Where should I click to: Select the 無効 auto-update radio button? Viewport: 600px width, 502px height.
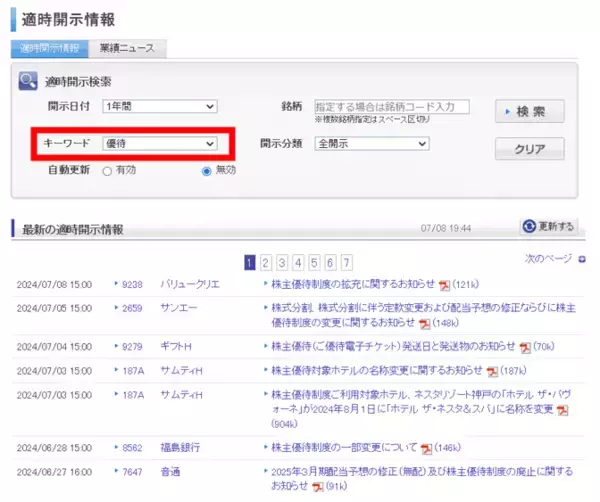(207, 171)
